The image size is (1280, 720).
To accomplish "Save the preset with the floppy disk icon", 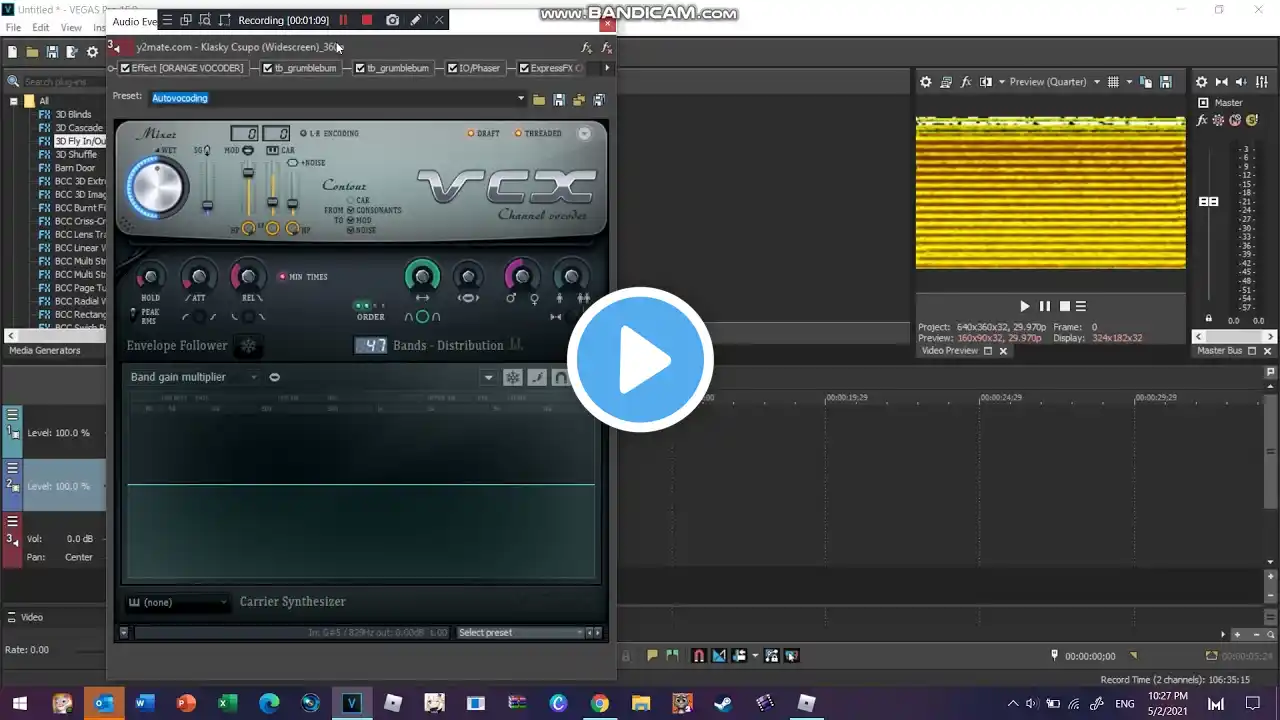I will 559,99.
